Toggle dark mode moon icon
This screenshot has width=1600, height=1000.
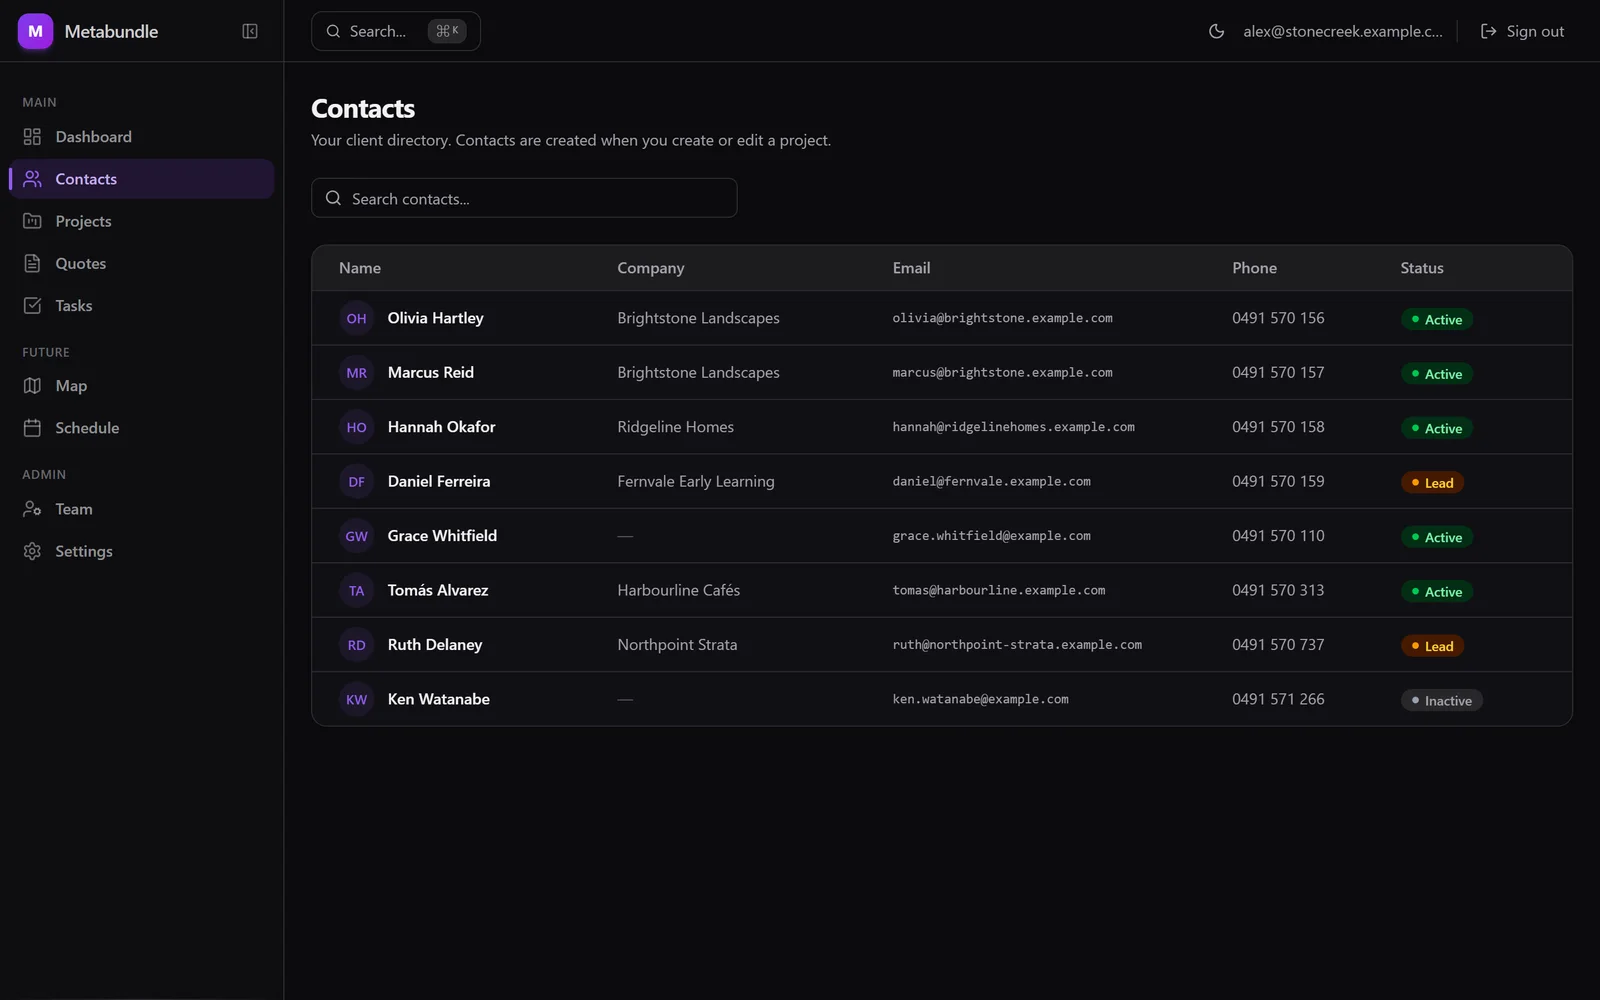click(x=1216, y=31)
